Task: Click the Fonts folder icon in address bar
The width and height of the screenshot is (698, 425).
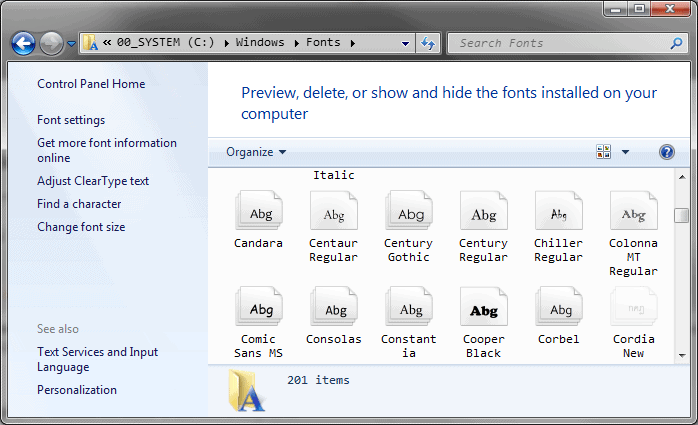Action: click(x=91, y=43)
